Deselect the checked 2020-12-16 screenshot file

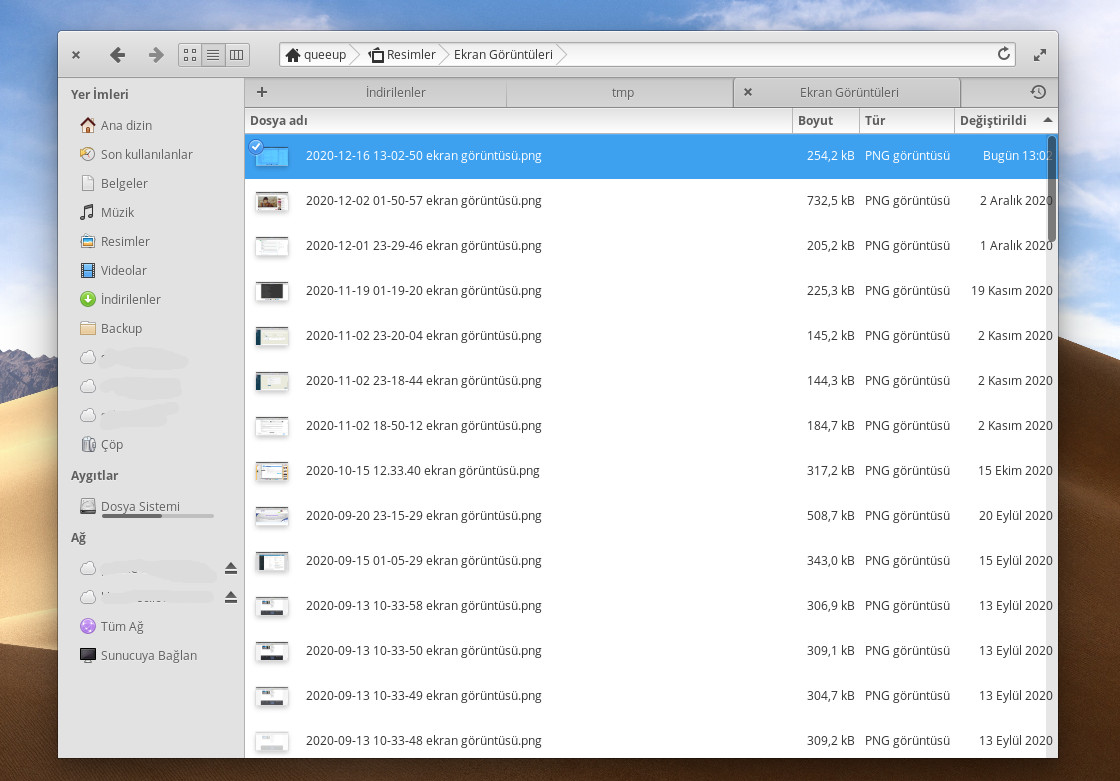pos(256,146)
